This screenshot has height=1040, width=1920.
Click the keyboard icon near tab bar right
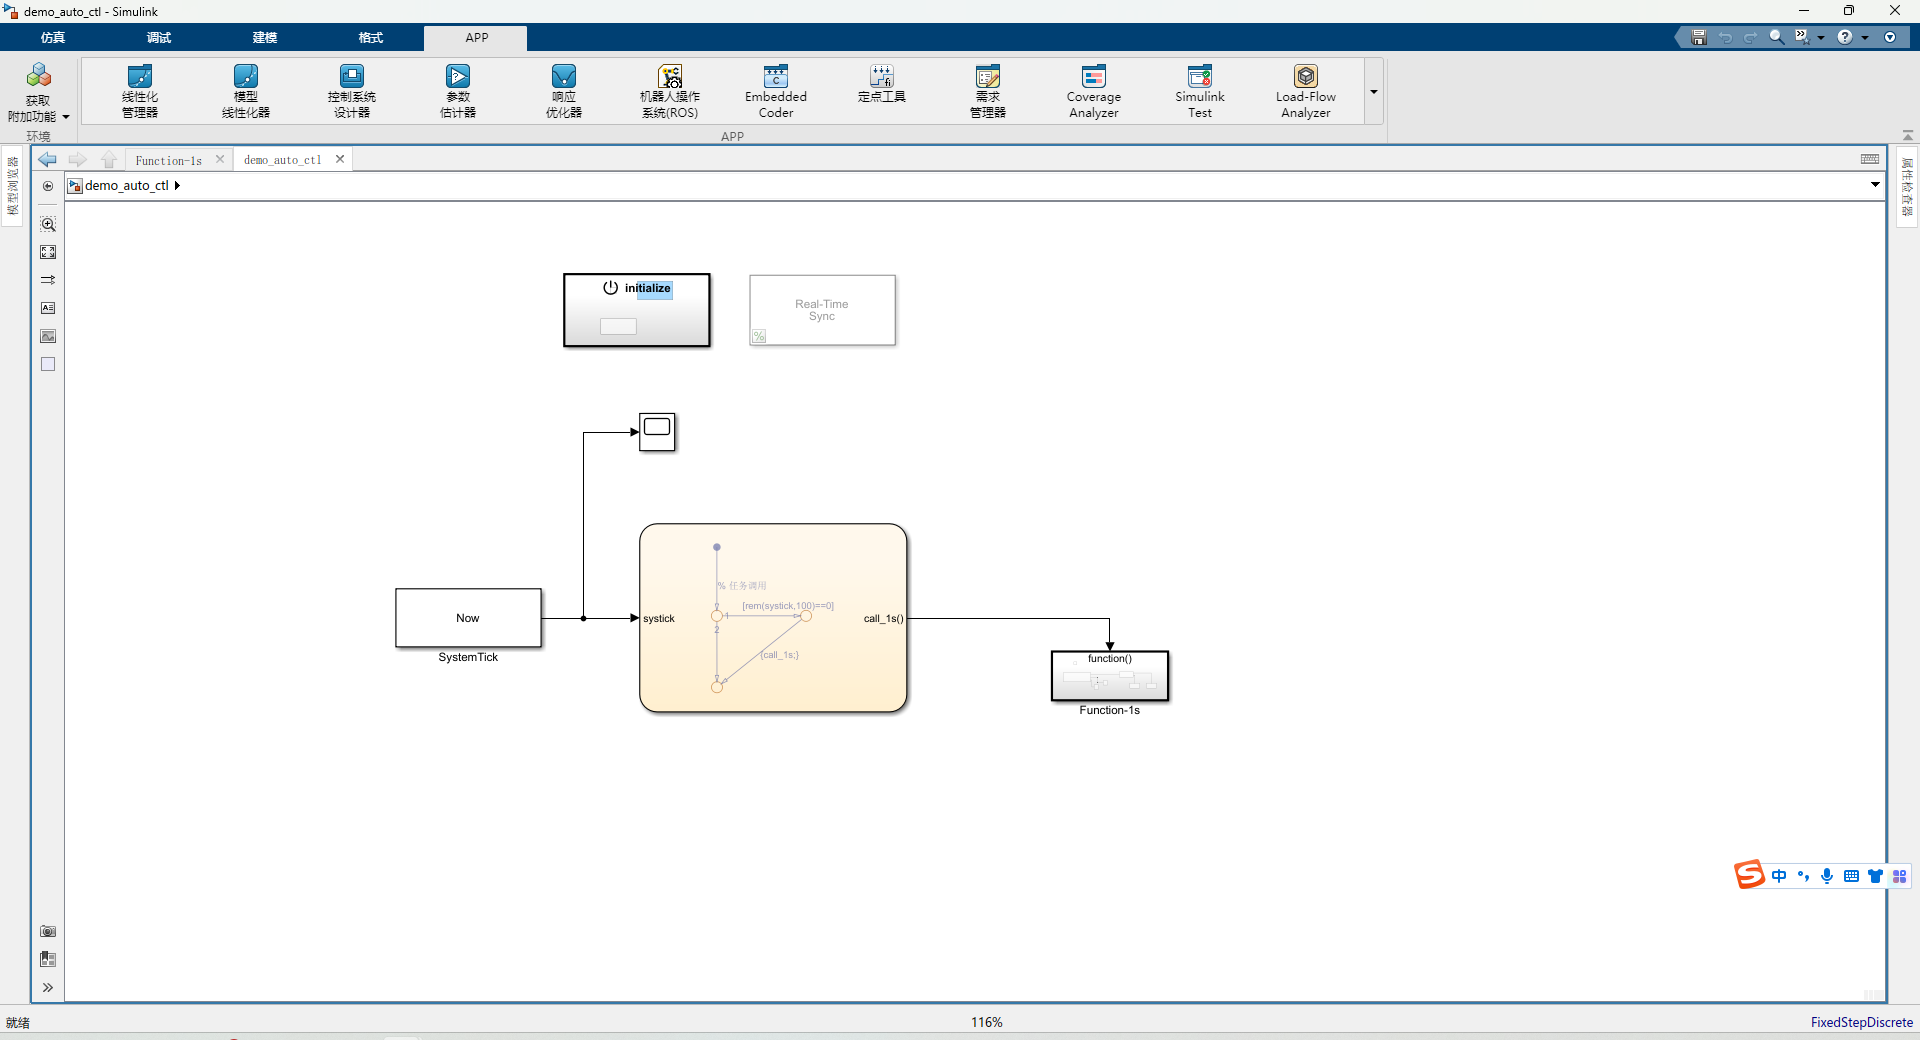pyautogui.click(x=1870, y=159)
